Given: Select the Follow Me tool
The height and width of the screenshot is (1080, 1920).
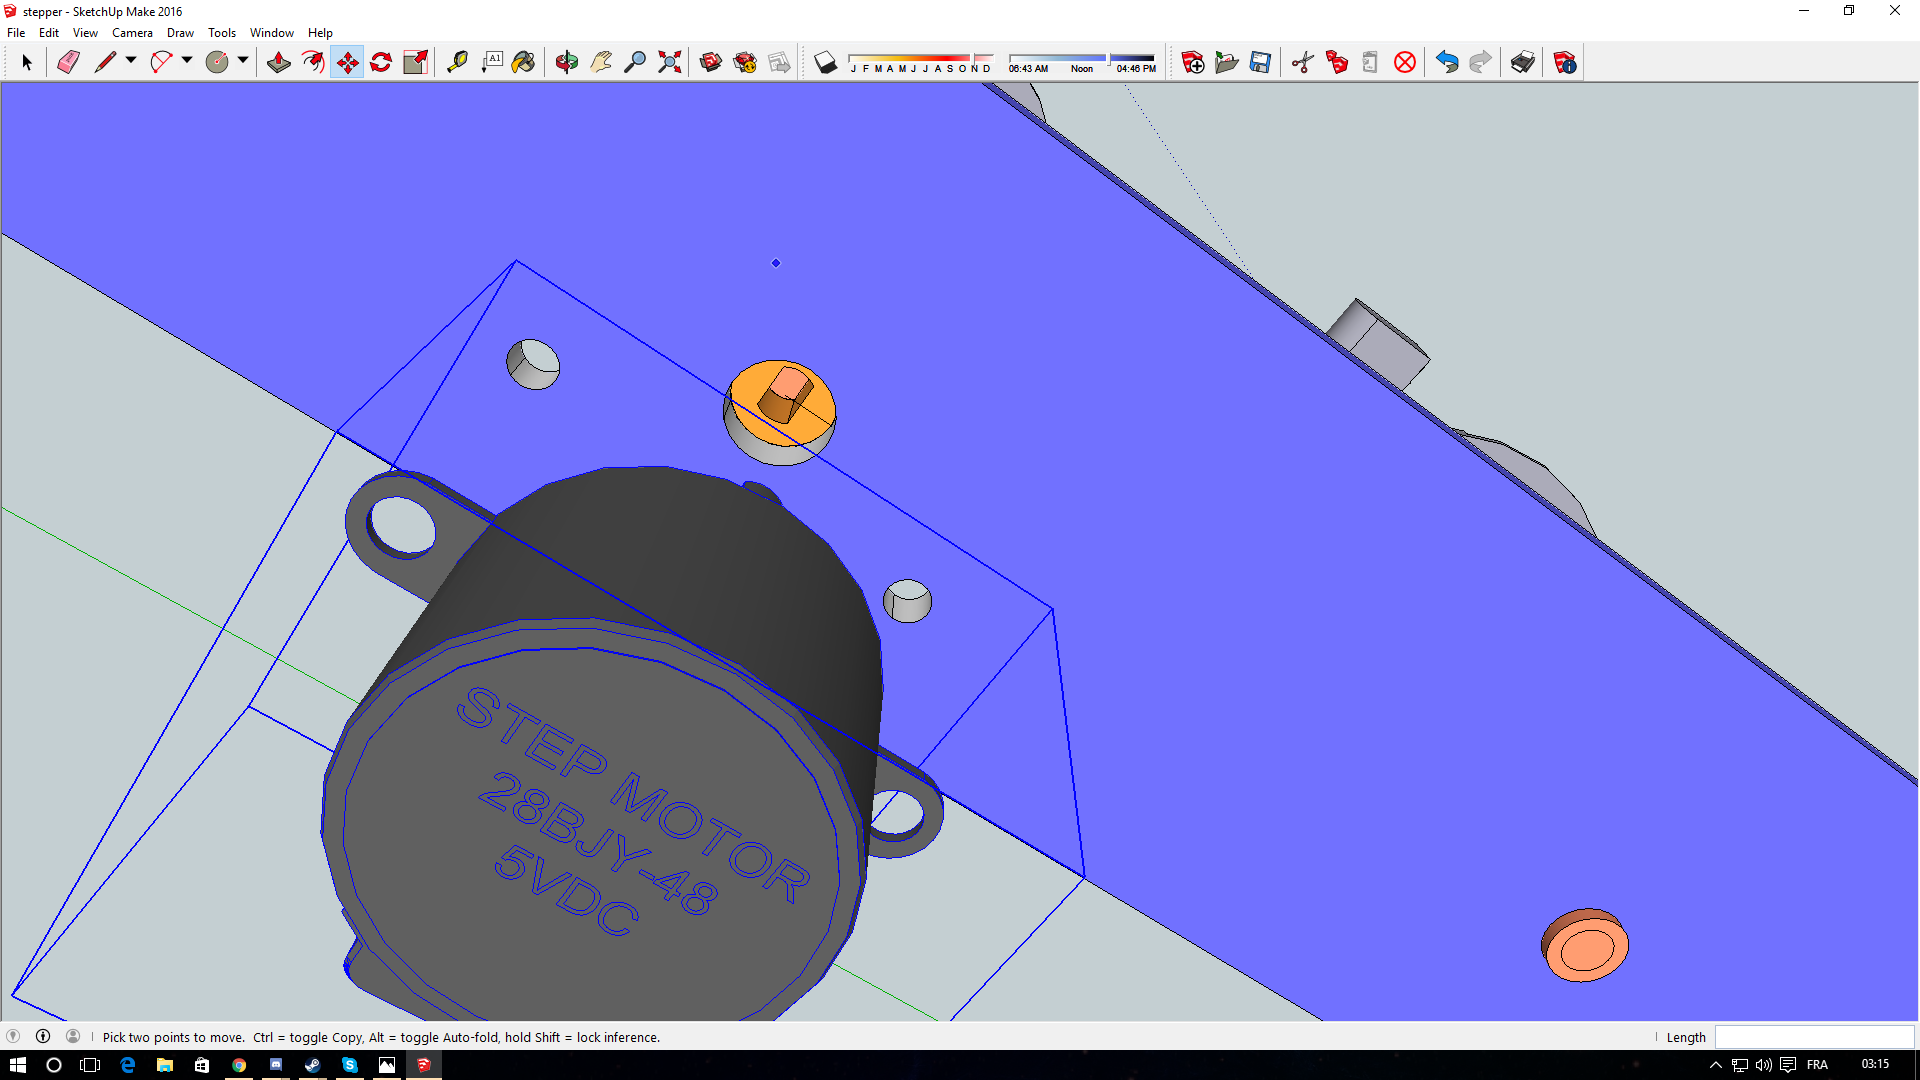Looking at the screenshot, I should pyautogui.click(x=313, y=62).
